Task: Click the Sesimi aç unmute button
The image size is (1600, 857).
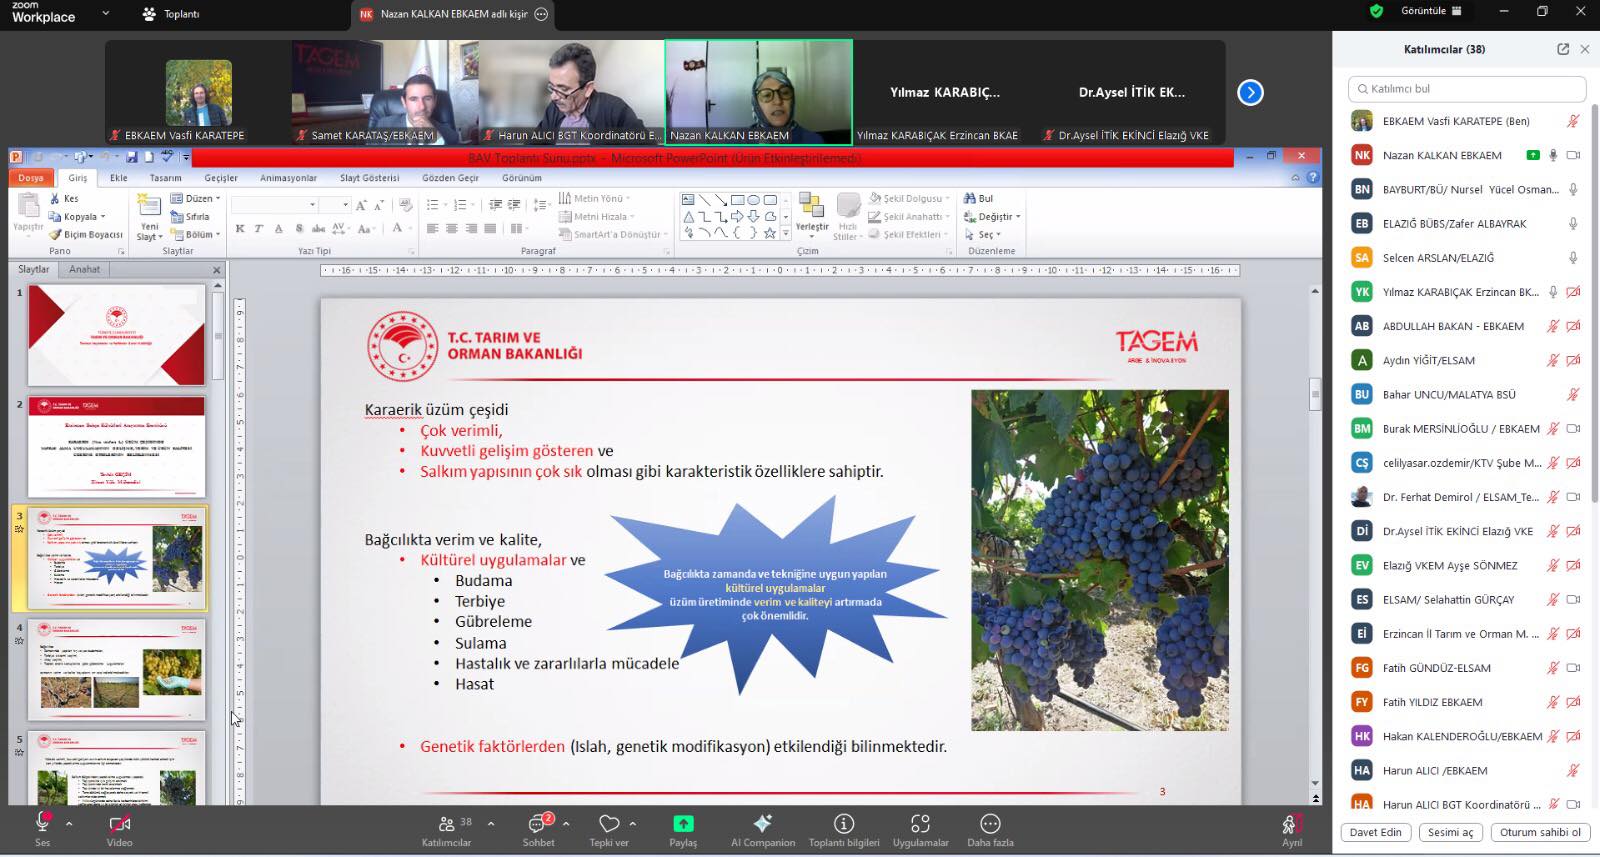Action: pos(1450,832)
